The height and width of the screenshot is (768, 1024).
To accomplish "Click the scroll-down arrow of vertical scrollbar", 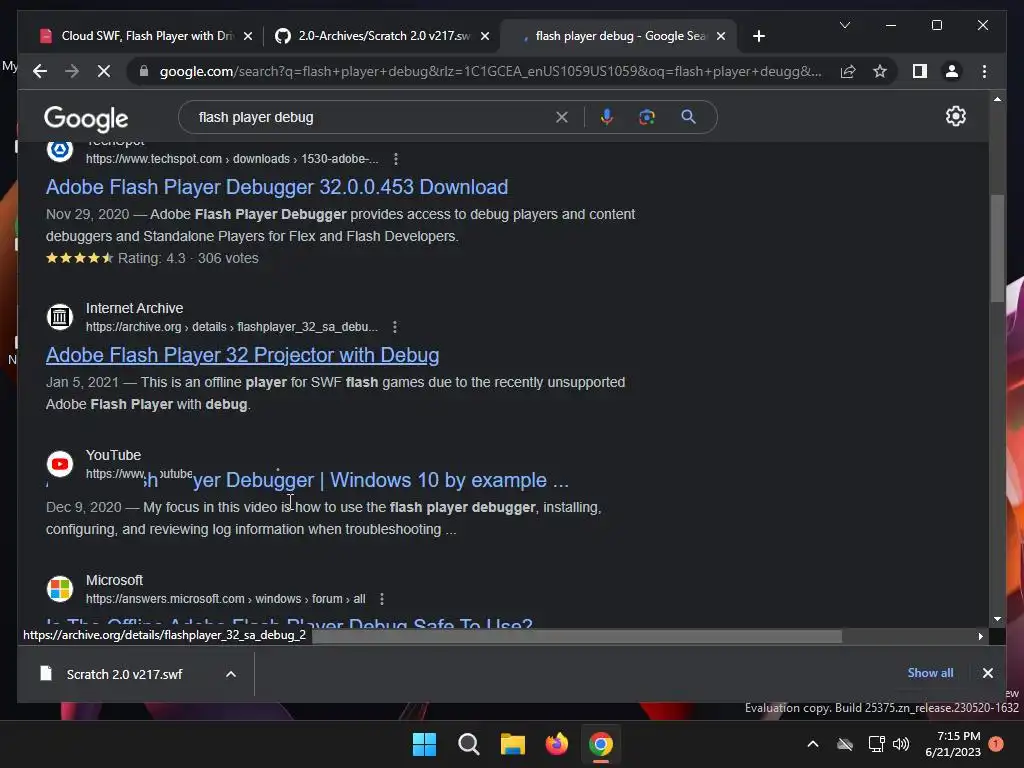I will [x=997, y=619].
